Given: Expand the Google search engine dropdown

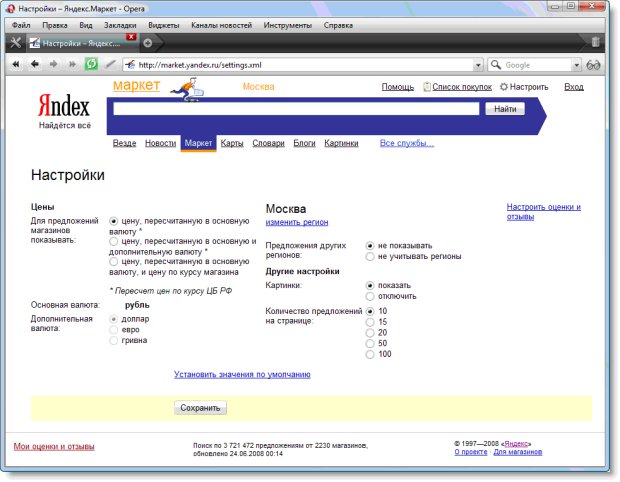Looking at the screenshot, I should [577, 65].
